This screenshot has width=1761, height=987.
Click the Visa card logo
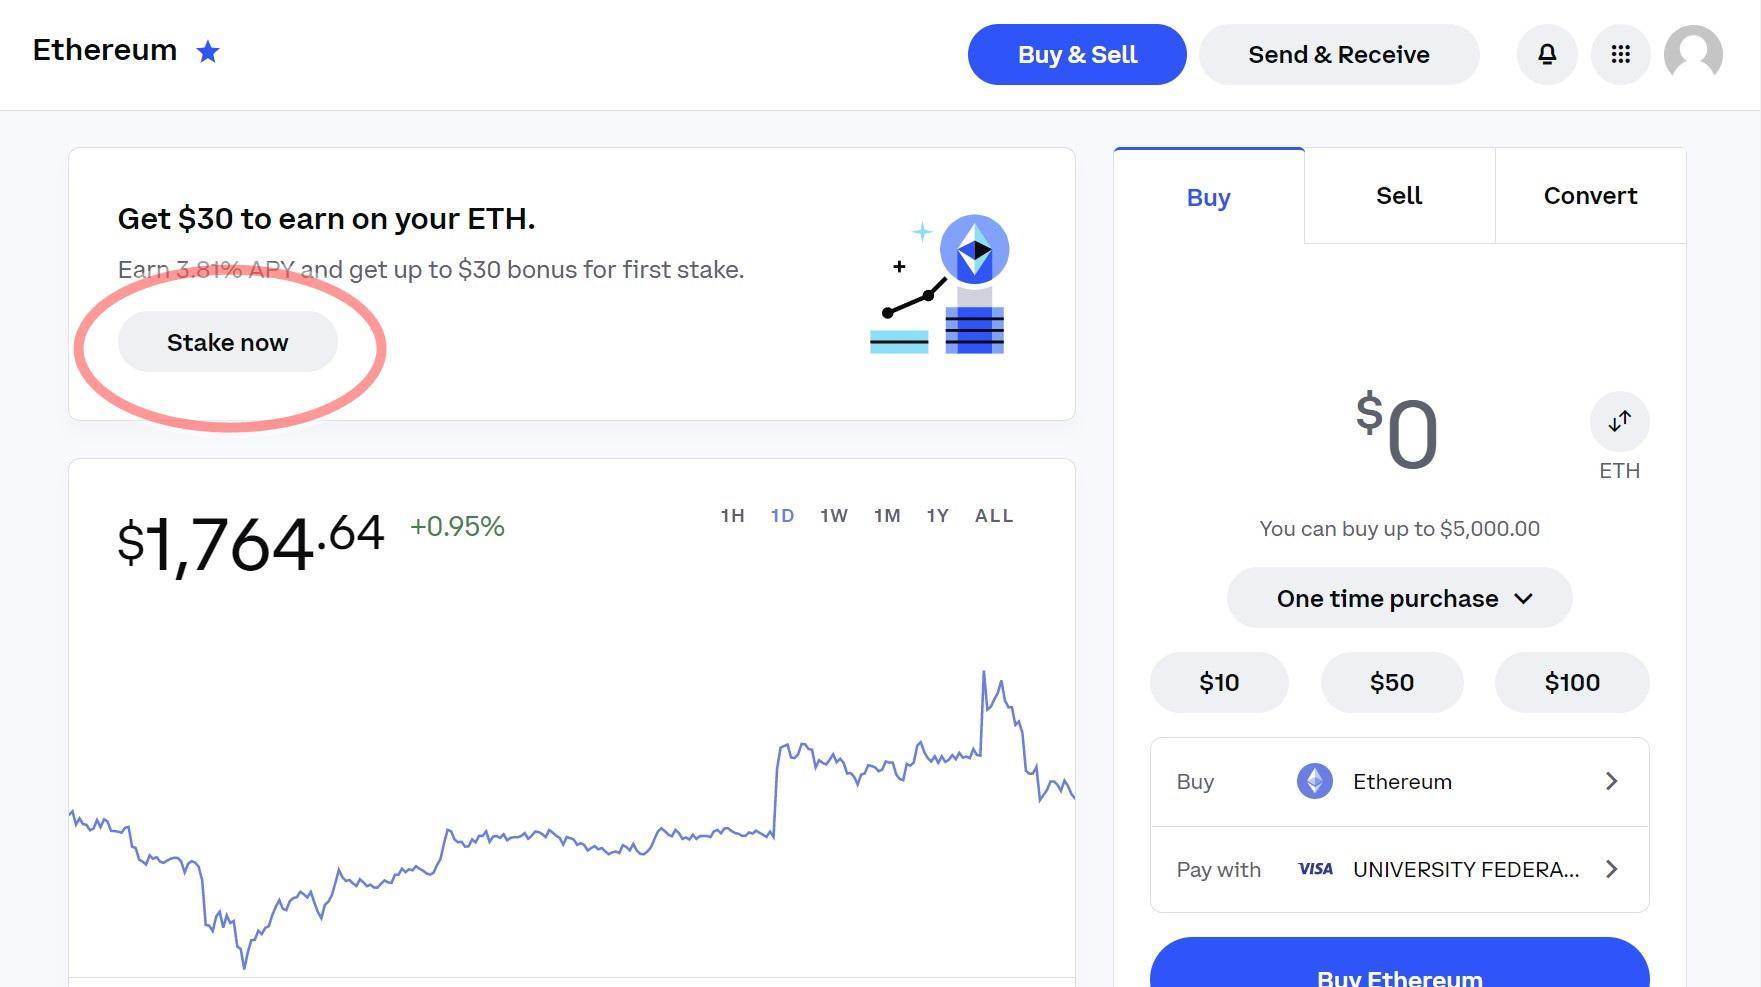tap(1315, 869)
